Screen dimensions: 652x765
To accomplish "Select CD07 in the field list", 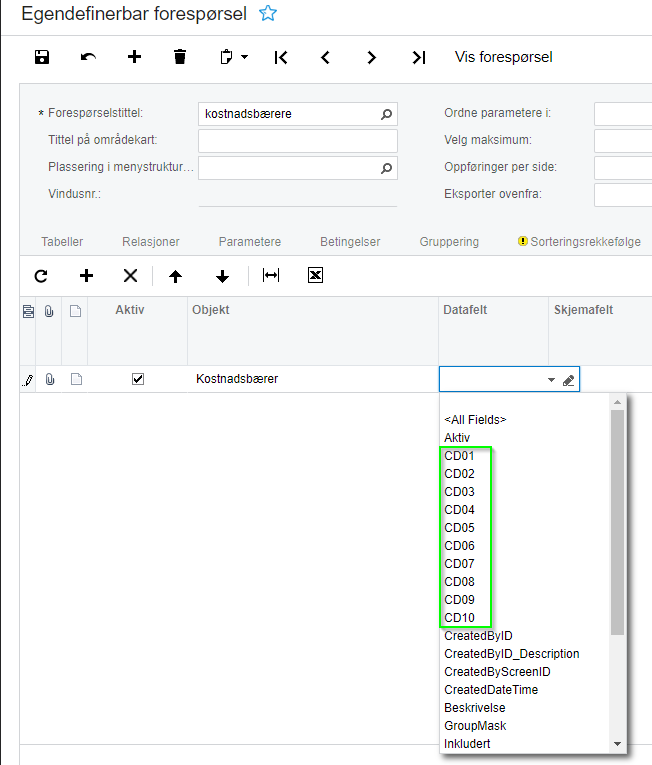I will pos(459,564).
